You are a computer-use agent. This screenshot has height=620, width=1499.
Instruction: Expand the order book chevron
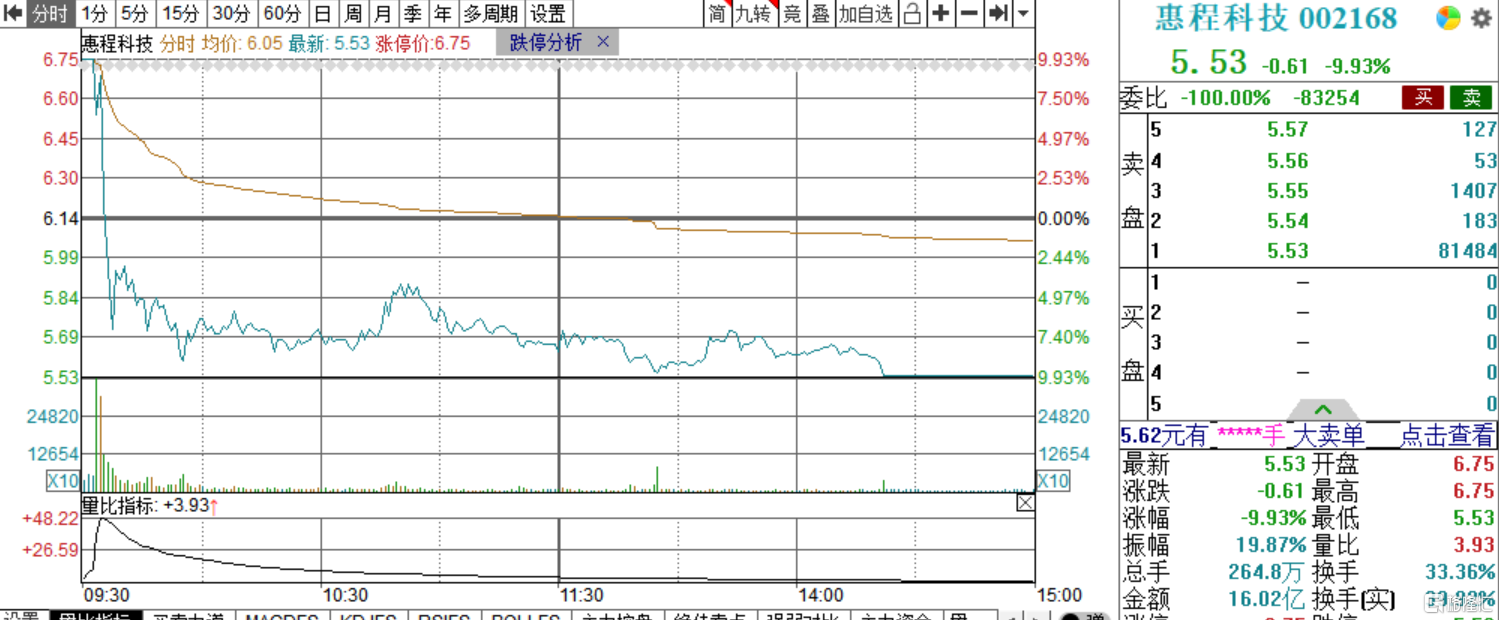coord(1323,410)
